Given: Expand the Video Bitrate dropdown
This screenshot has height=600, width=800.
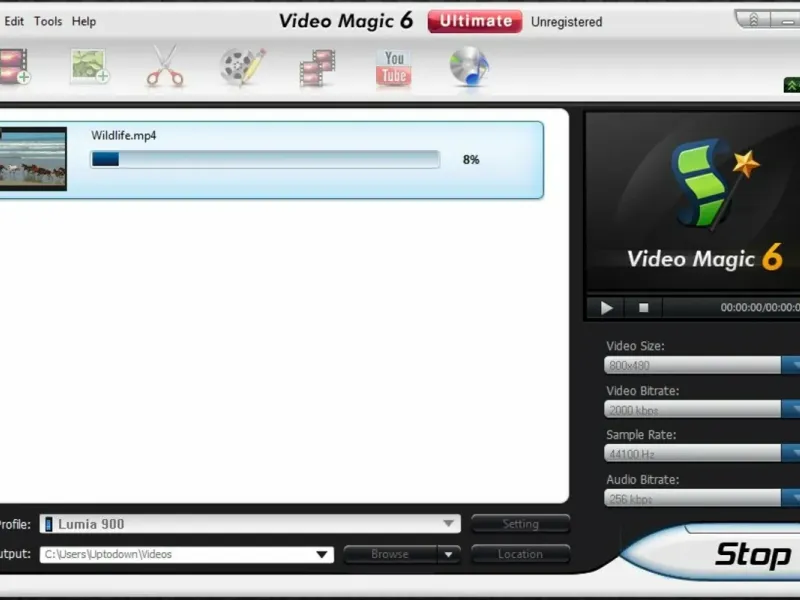Looking at the screenshot, I should pos(791,410).
